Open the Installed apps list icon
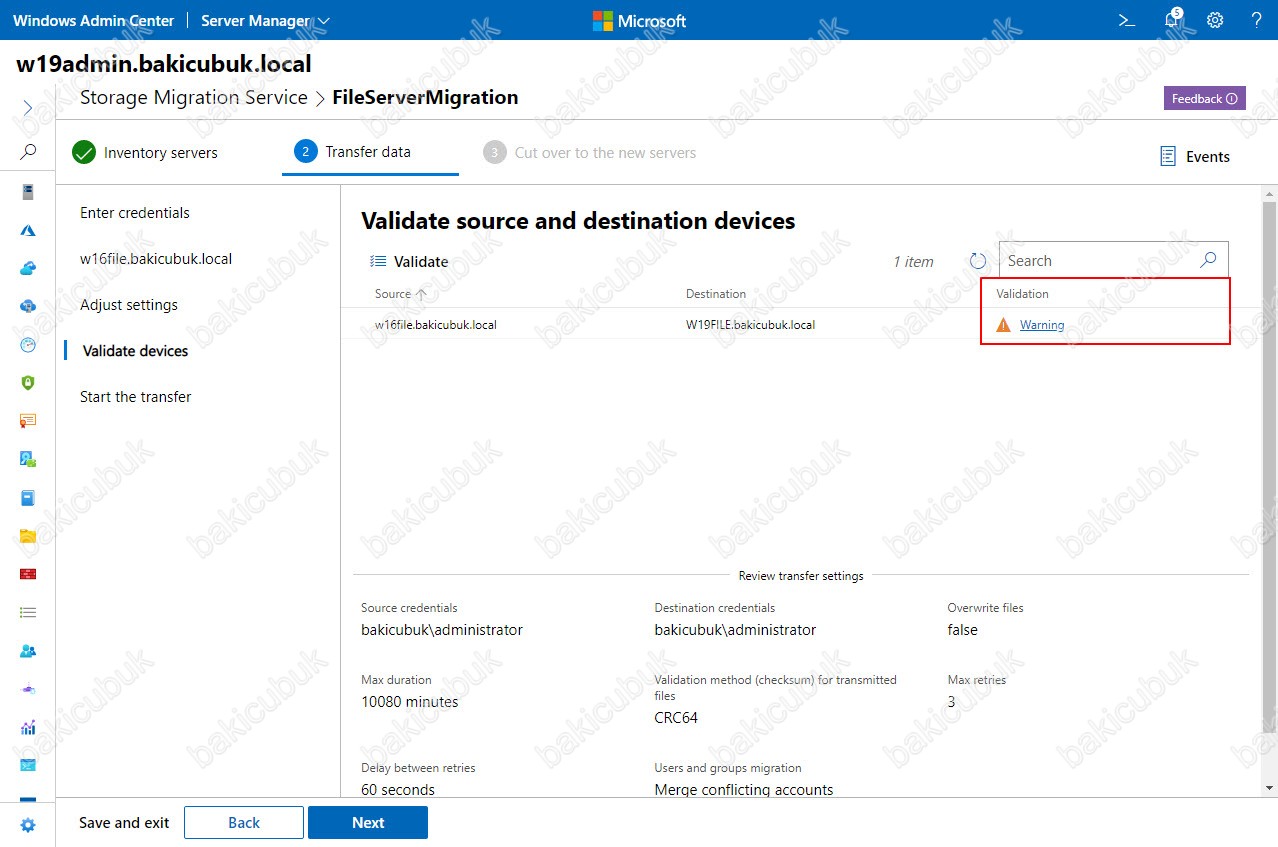The height and width of the screenshot is (847, 1278). (x=28, y=612)
